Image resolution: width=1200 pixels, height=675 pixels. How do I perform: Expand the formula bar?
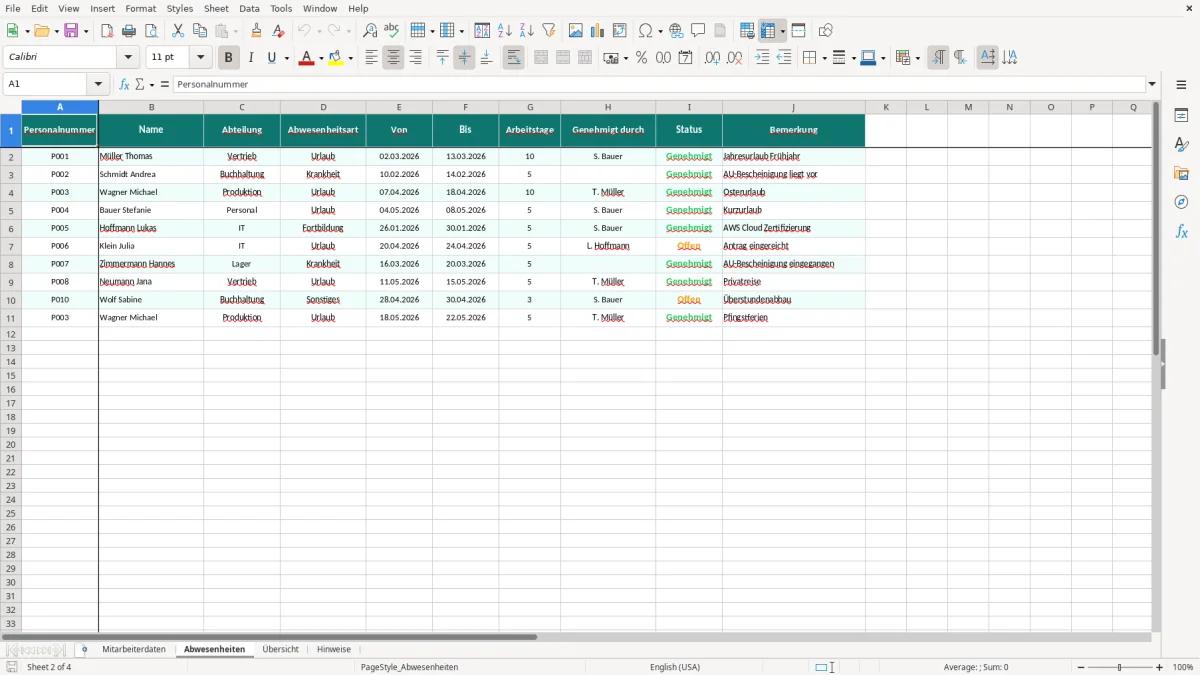click(x=1152, y=85)
